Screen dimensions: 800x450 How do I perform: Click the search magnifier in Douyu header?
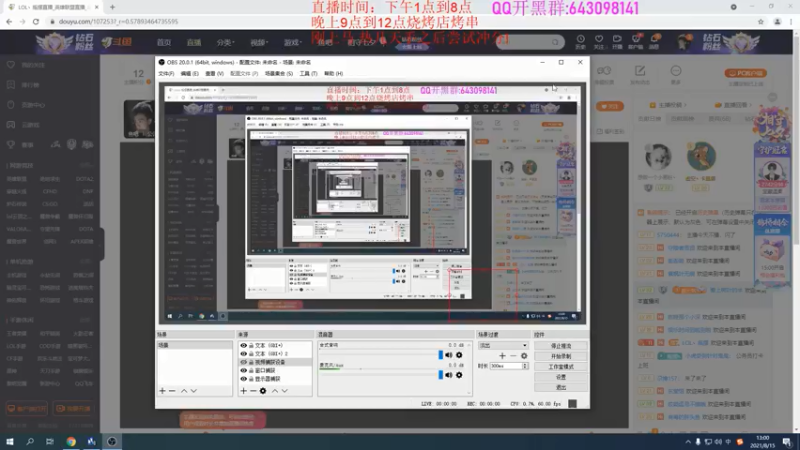coord(555,42)
